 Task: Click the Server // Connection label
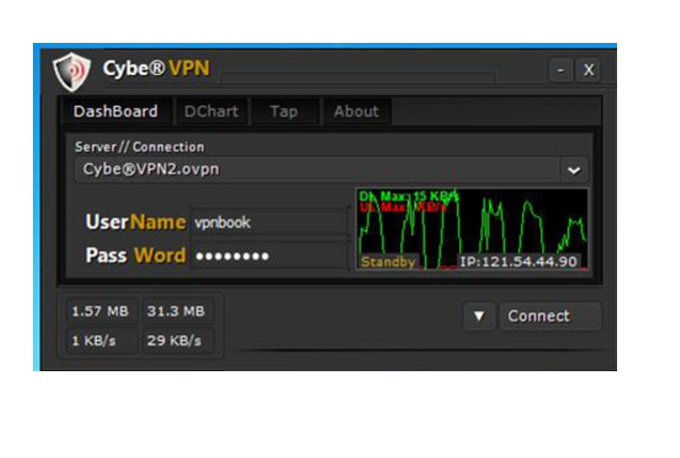coord(140,147)
